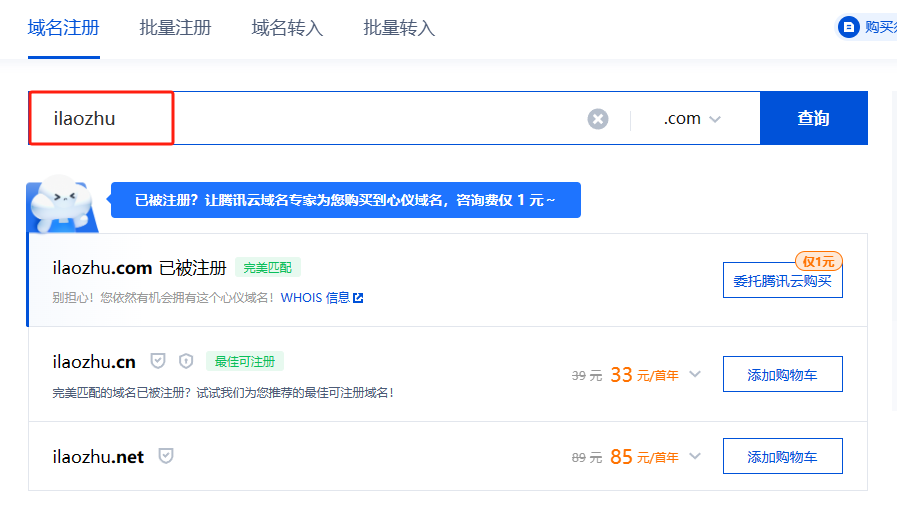Viewport: 897px width, 521px height.
Task: Click the ilaozhu.cn domain name
Action: click(x=94, y=362)
